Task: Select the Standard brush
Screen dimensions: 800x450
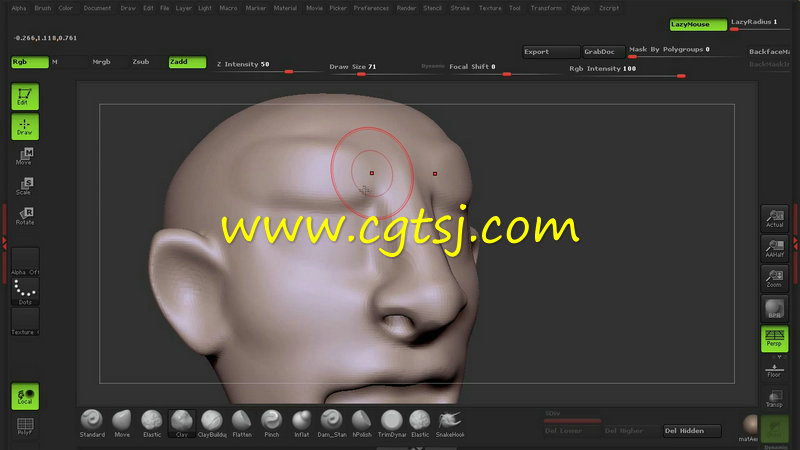Action: [x=92, y=421]
